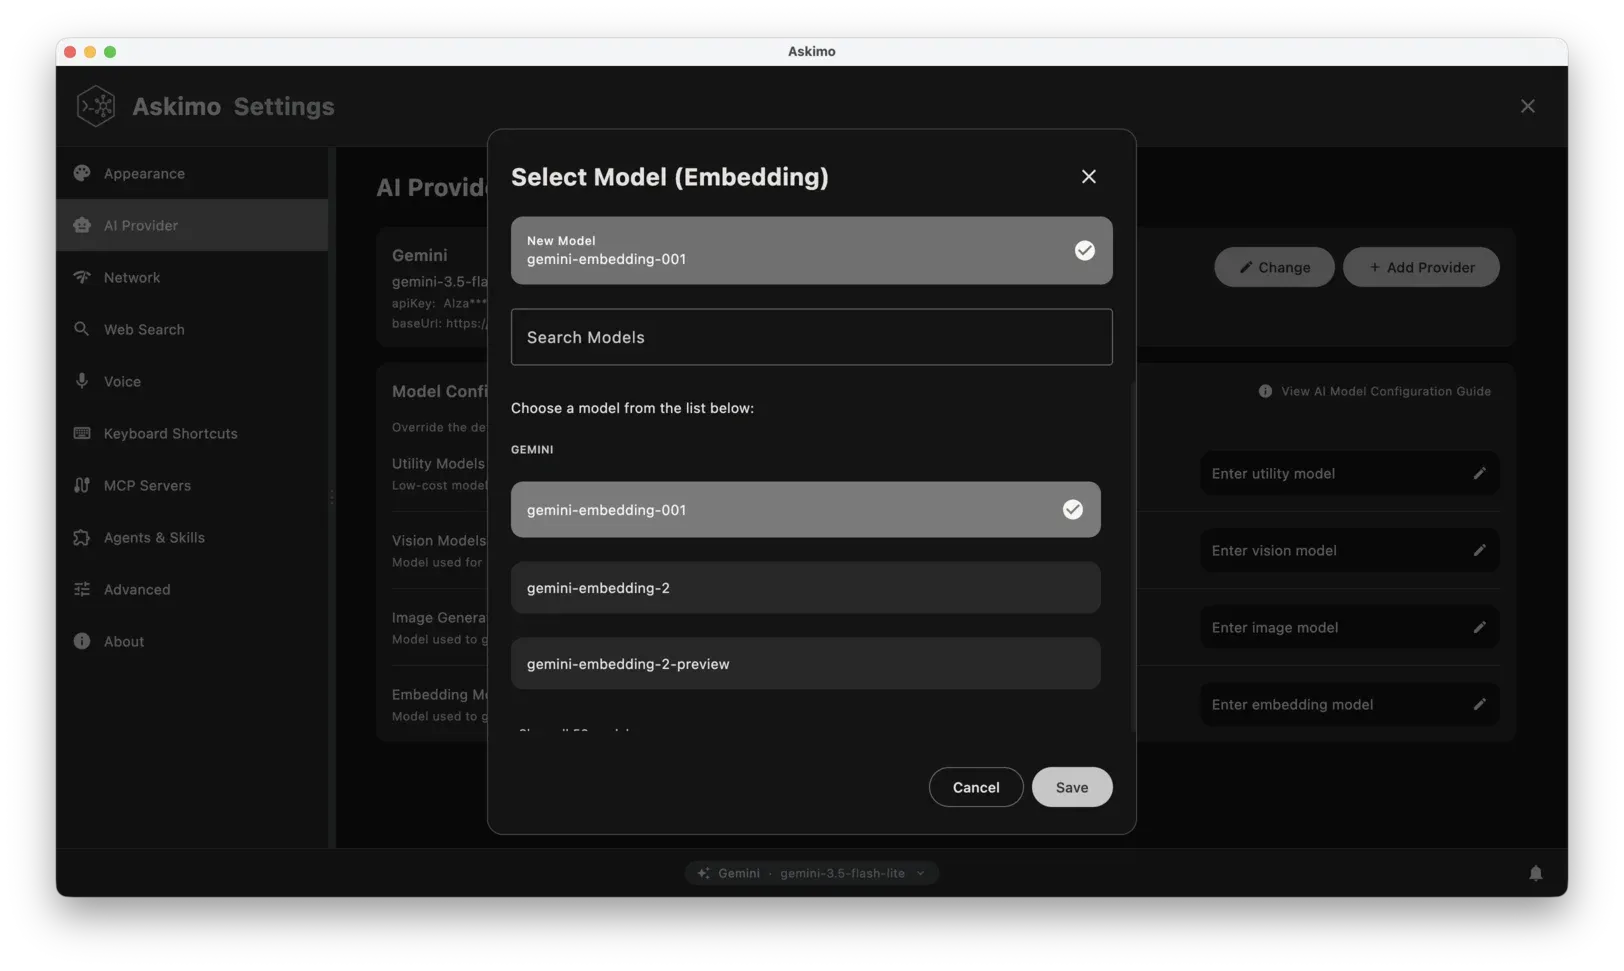The image size is (1624, 971).
Task: Open View AI Model Configuration Guide link
Action: click(x=1375, y=391)
